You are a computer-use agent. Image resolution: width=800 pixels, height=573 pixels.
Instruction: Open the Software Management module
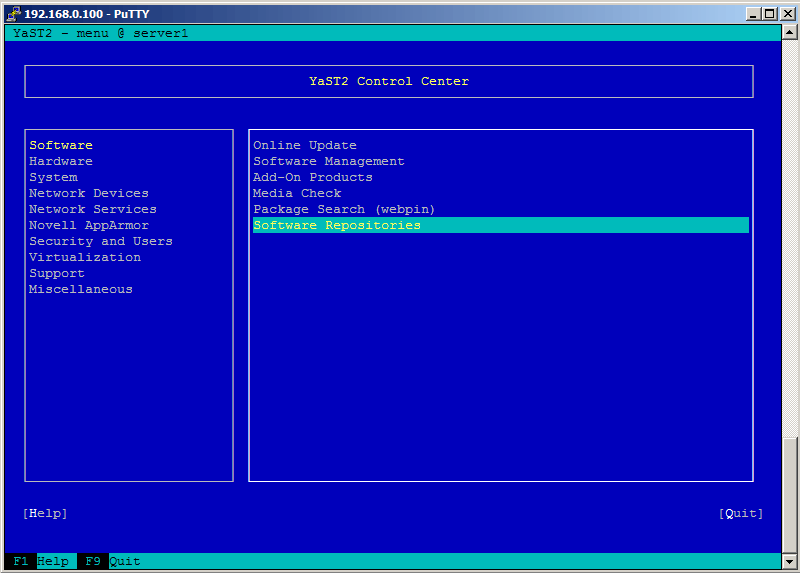coord(329,161)
